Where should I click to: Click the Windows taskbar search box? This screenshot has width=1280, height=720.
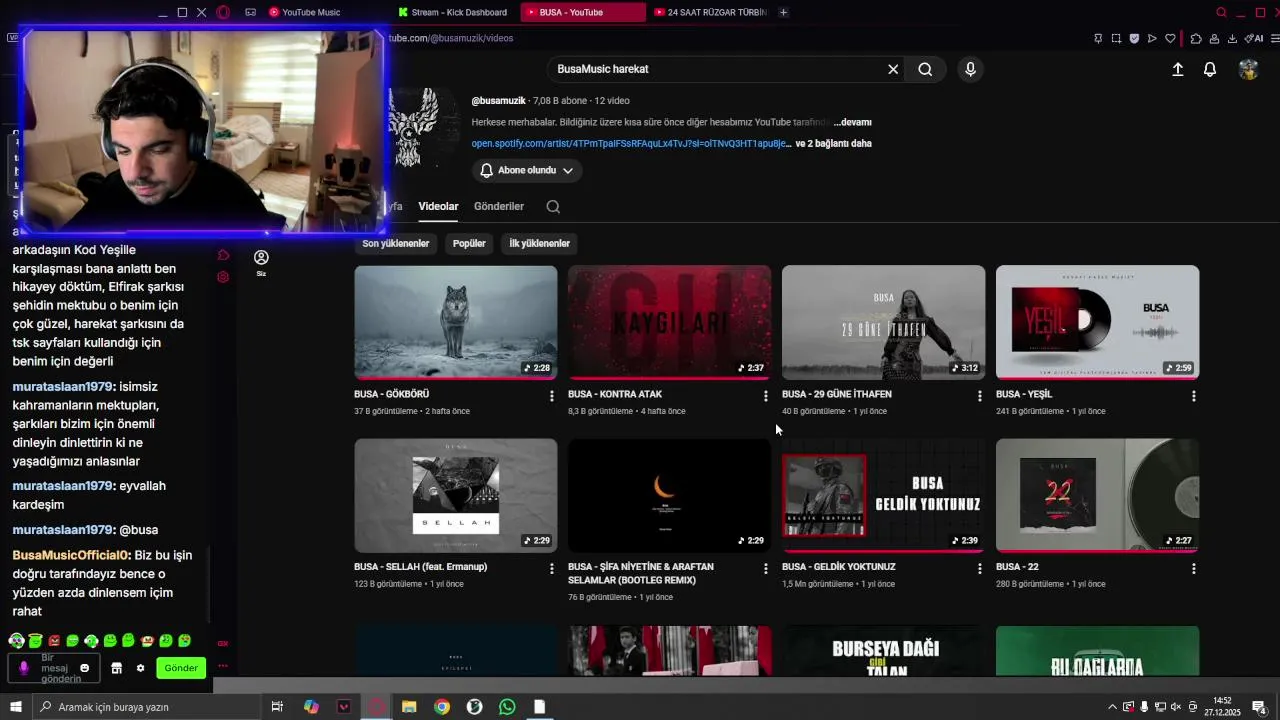(147, 707)
